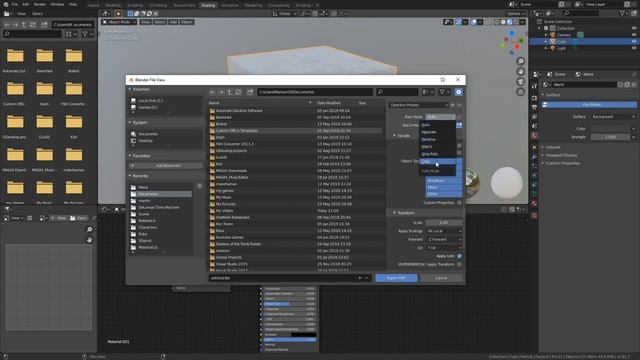Collapse the Transform section

coord(394,213)
